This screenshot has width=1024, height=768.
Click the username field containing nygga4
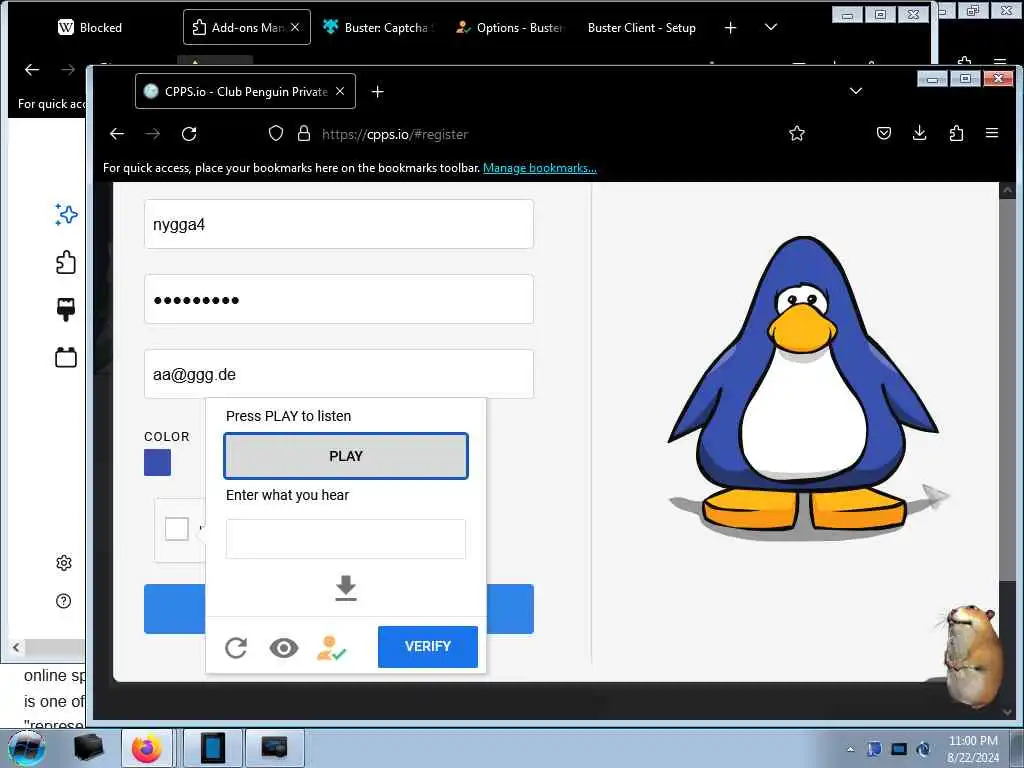coord(338,224)
